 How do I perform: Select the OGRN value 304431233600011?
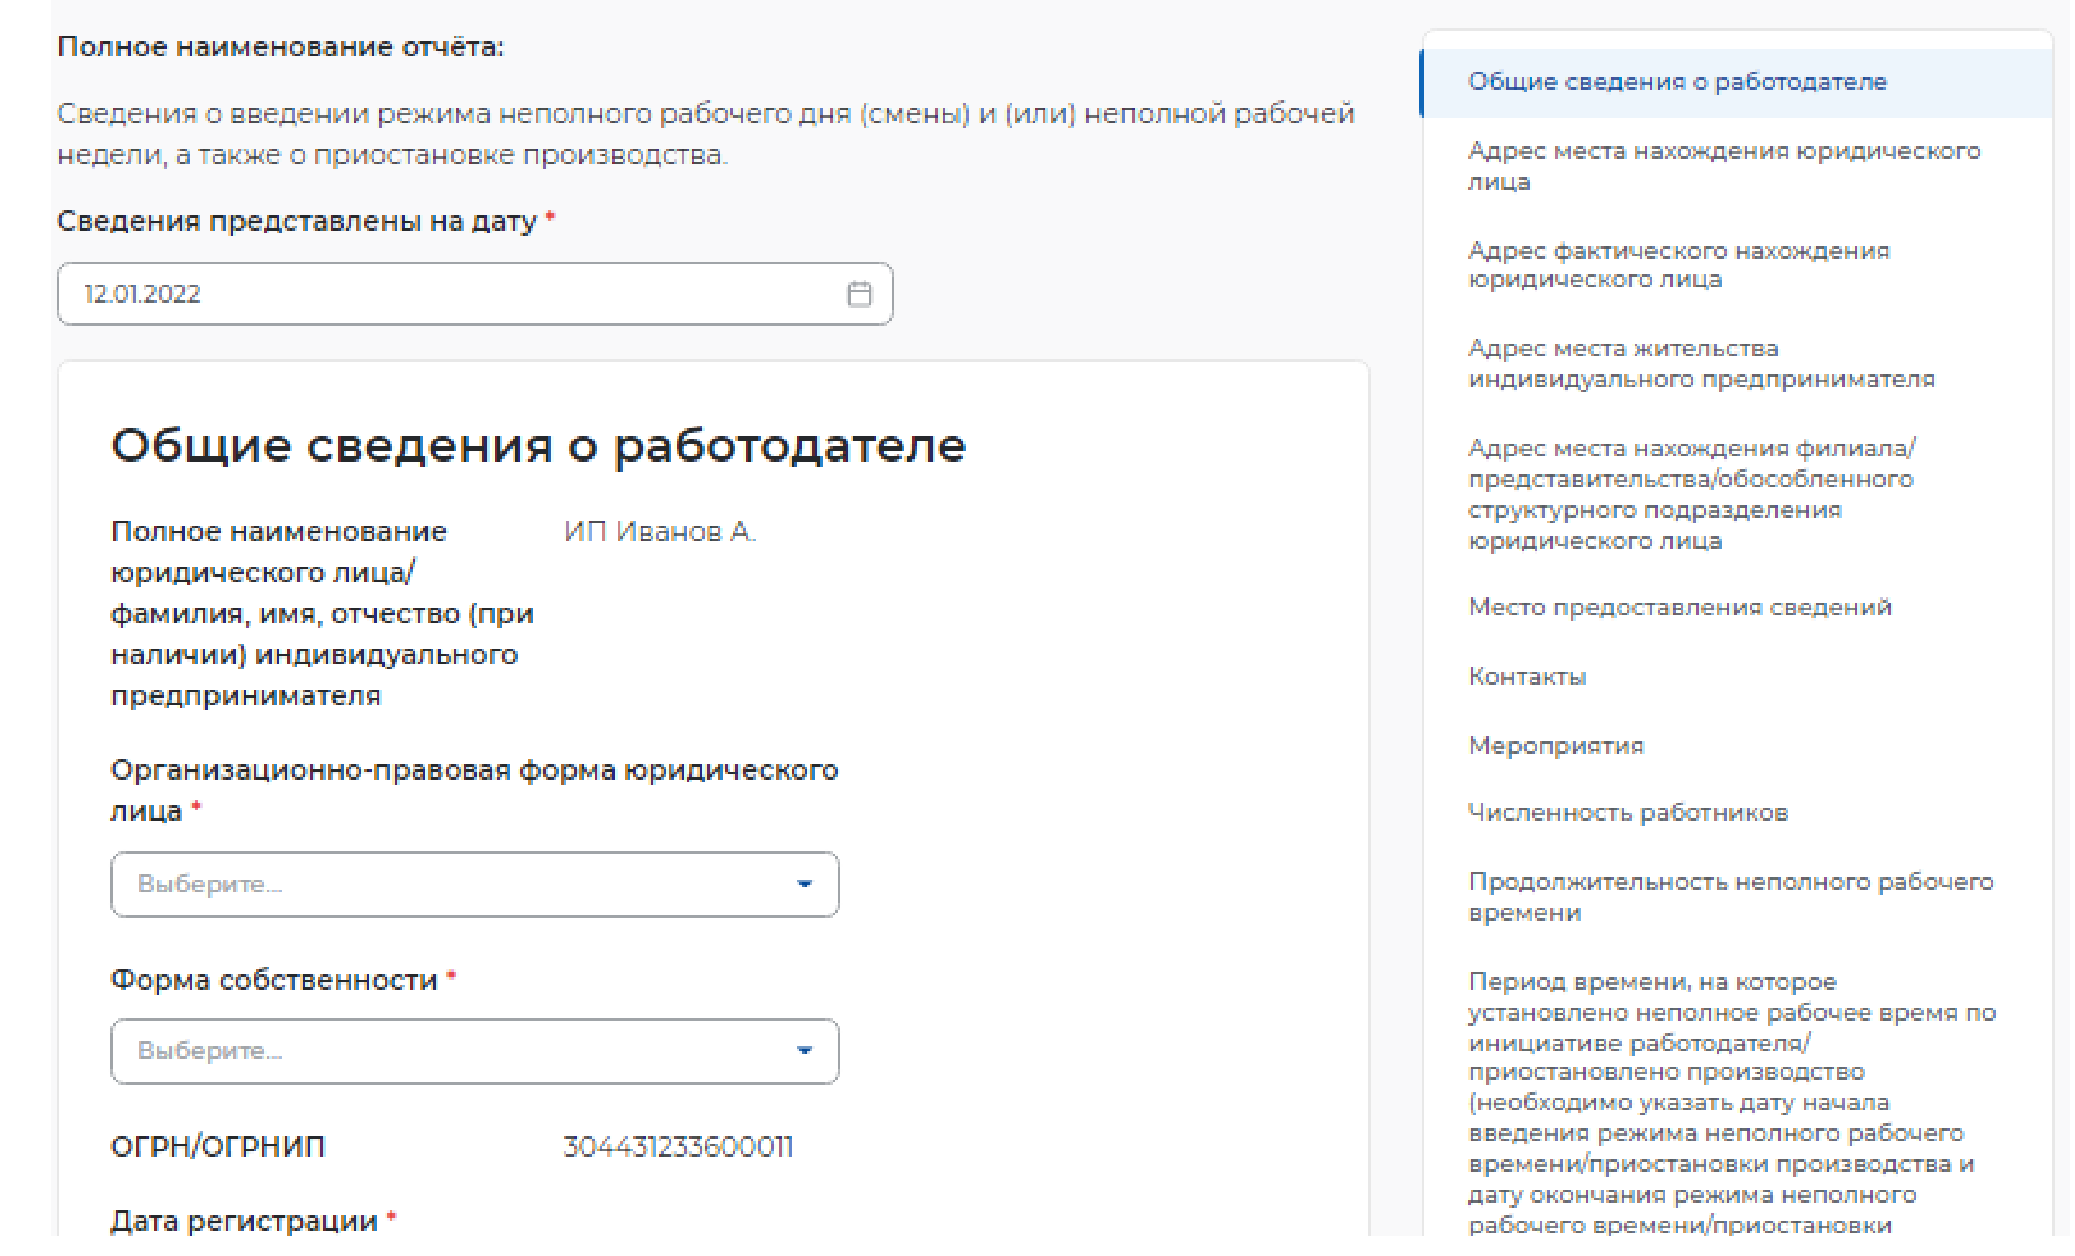(678, 1147)
